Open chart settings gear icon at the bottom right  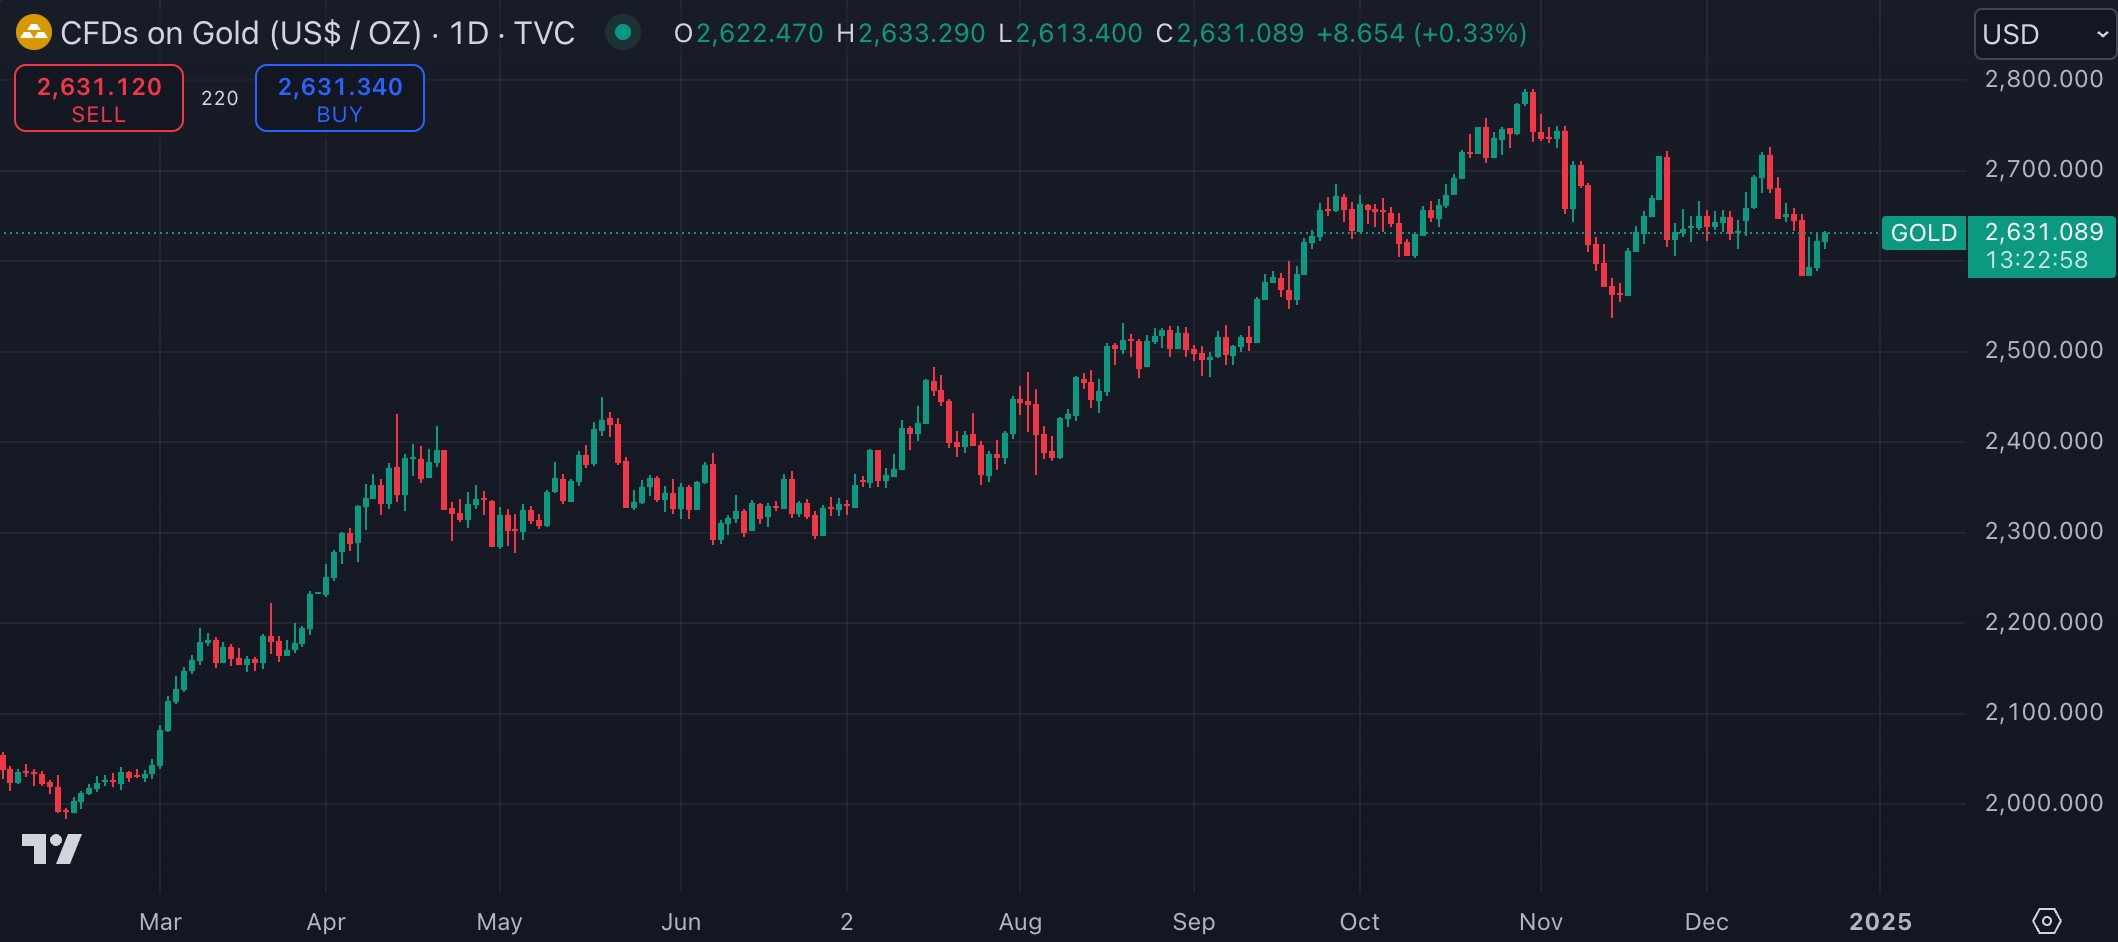tap(2046, 920)
